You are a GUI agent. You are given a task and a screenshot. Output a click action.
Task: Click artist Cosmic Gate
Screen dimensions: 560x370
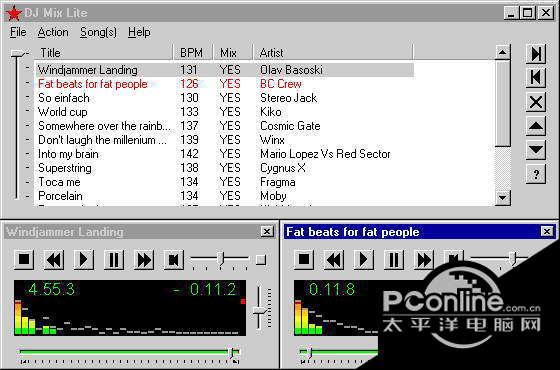point(290,126)
